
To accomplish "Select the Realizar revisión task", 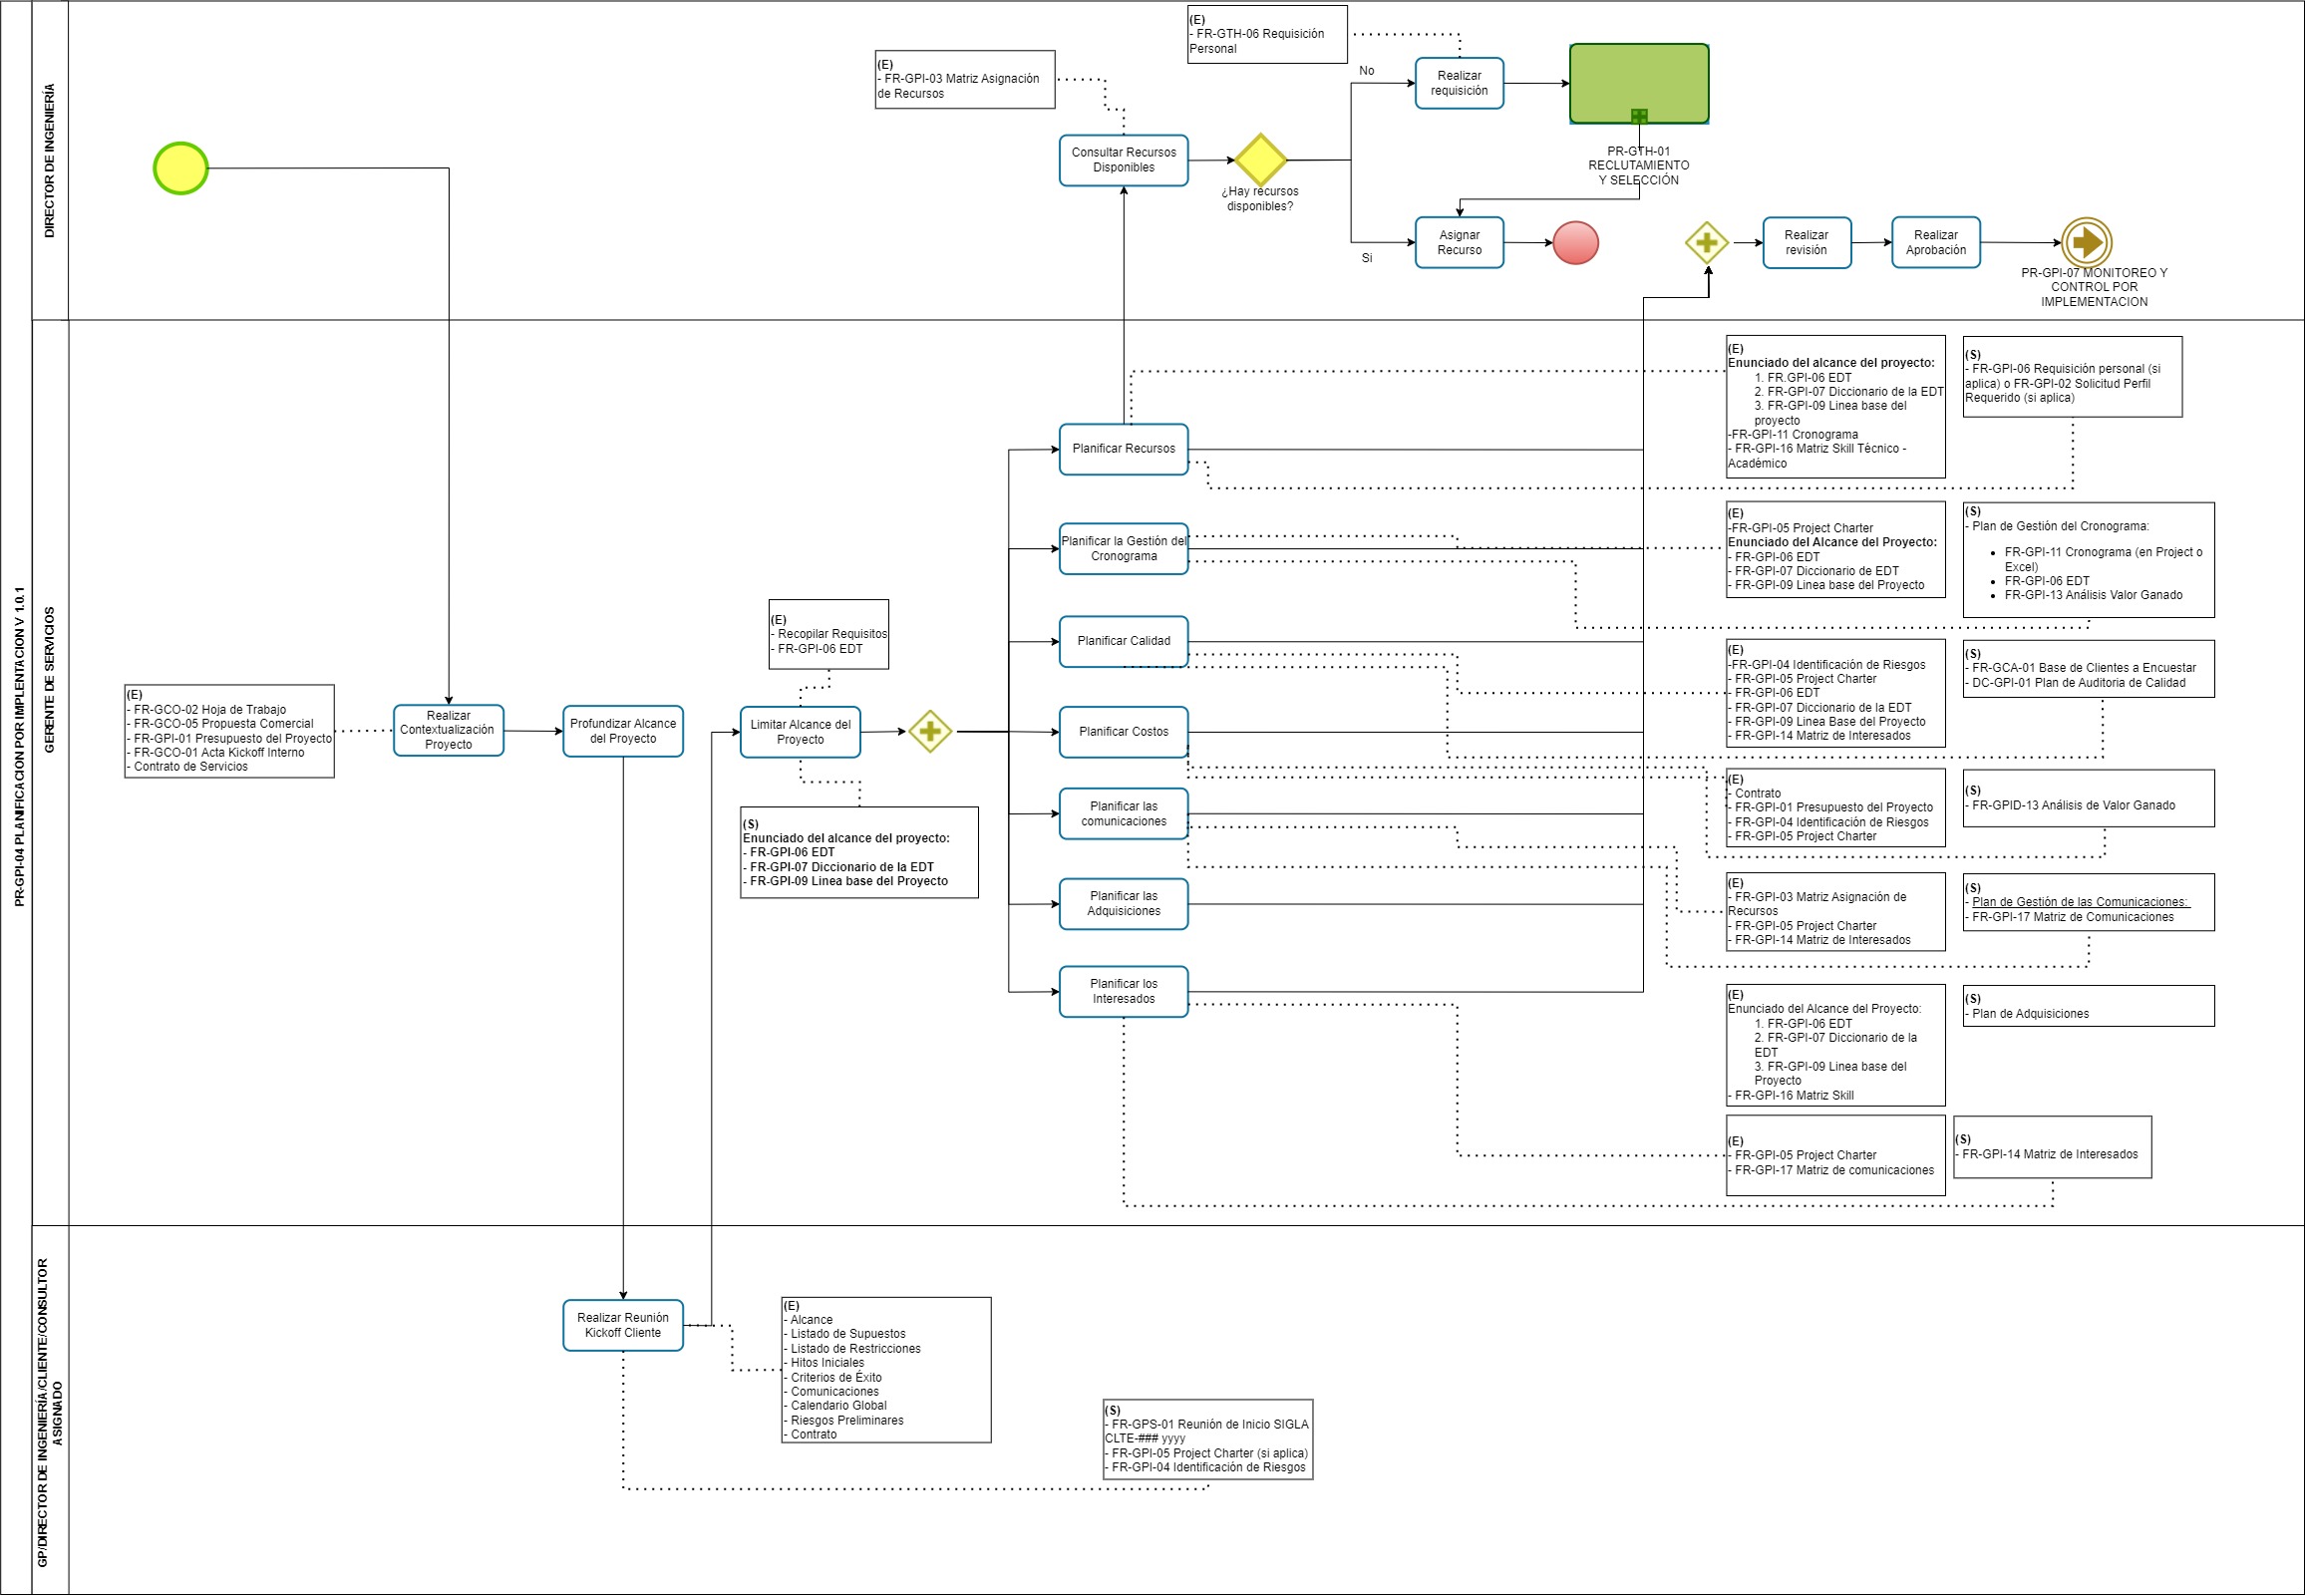I will (x=1807, y=243).
